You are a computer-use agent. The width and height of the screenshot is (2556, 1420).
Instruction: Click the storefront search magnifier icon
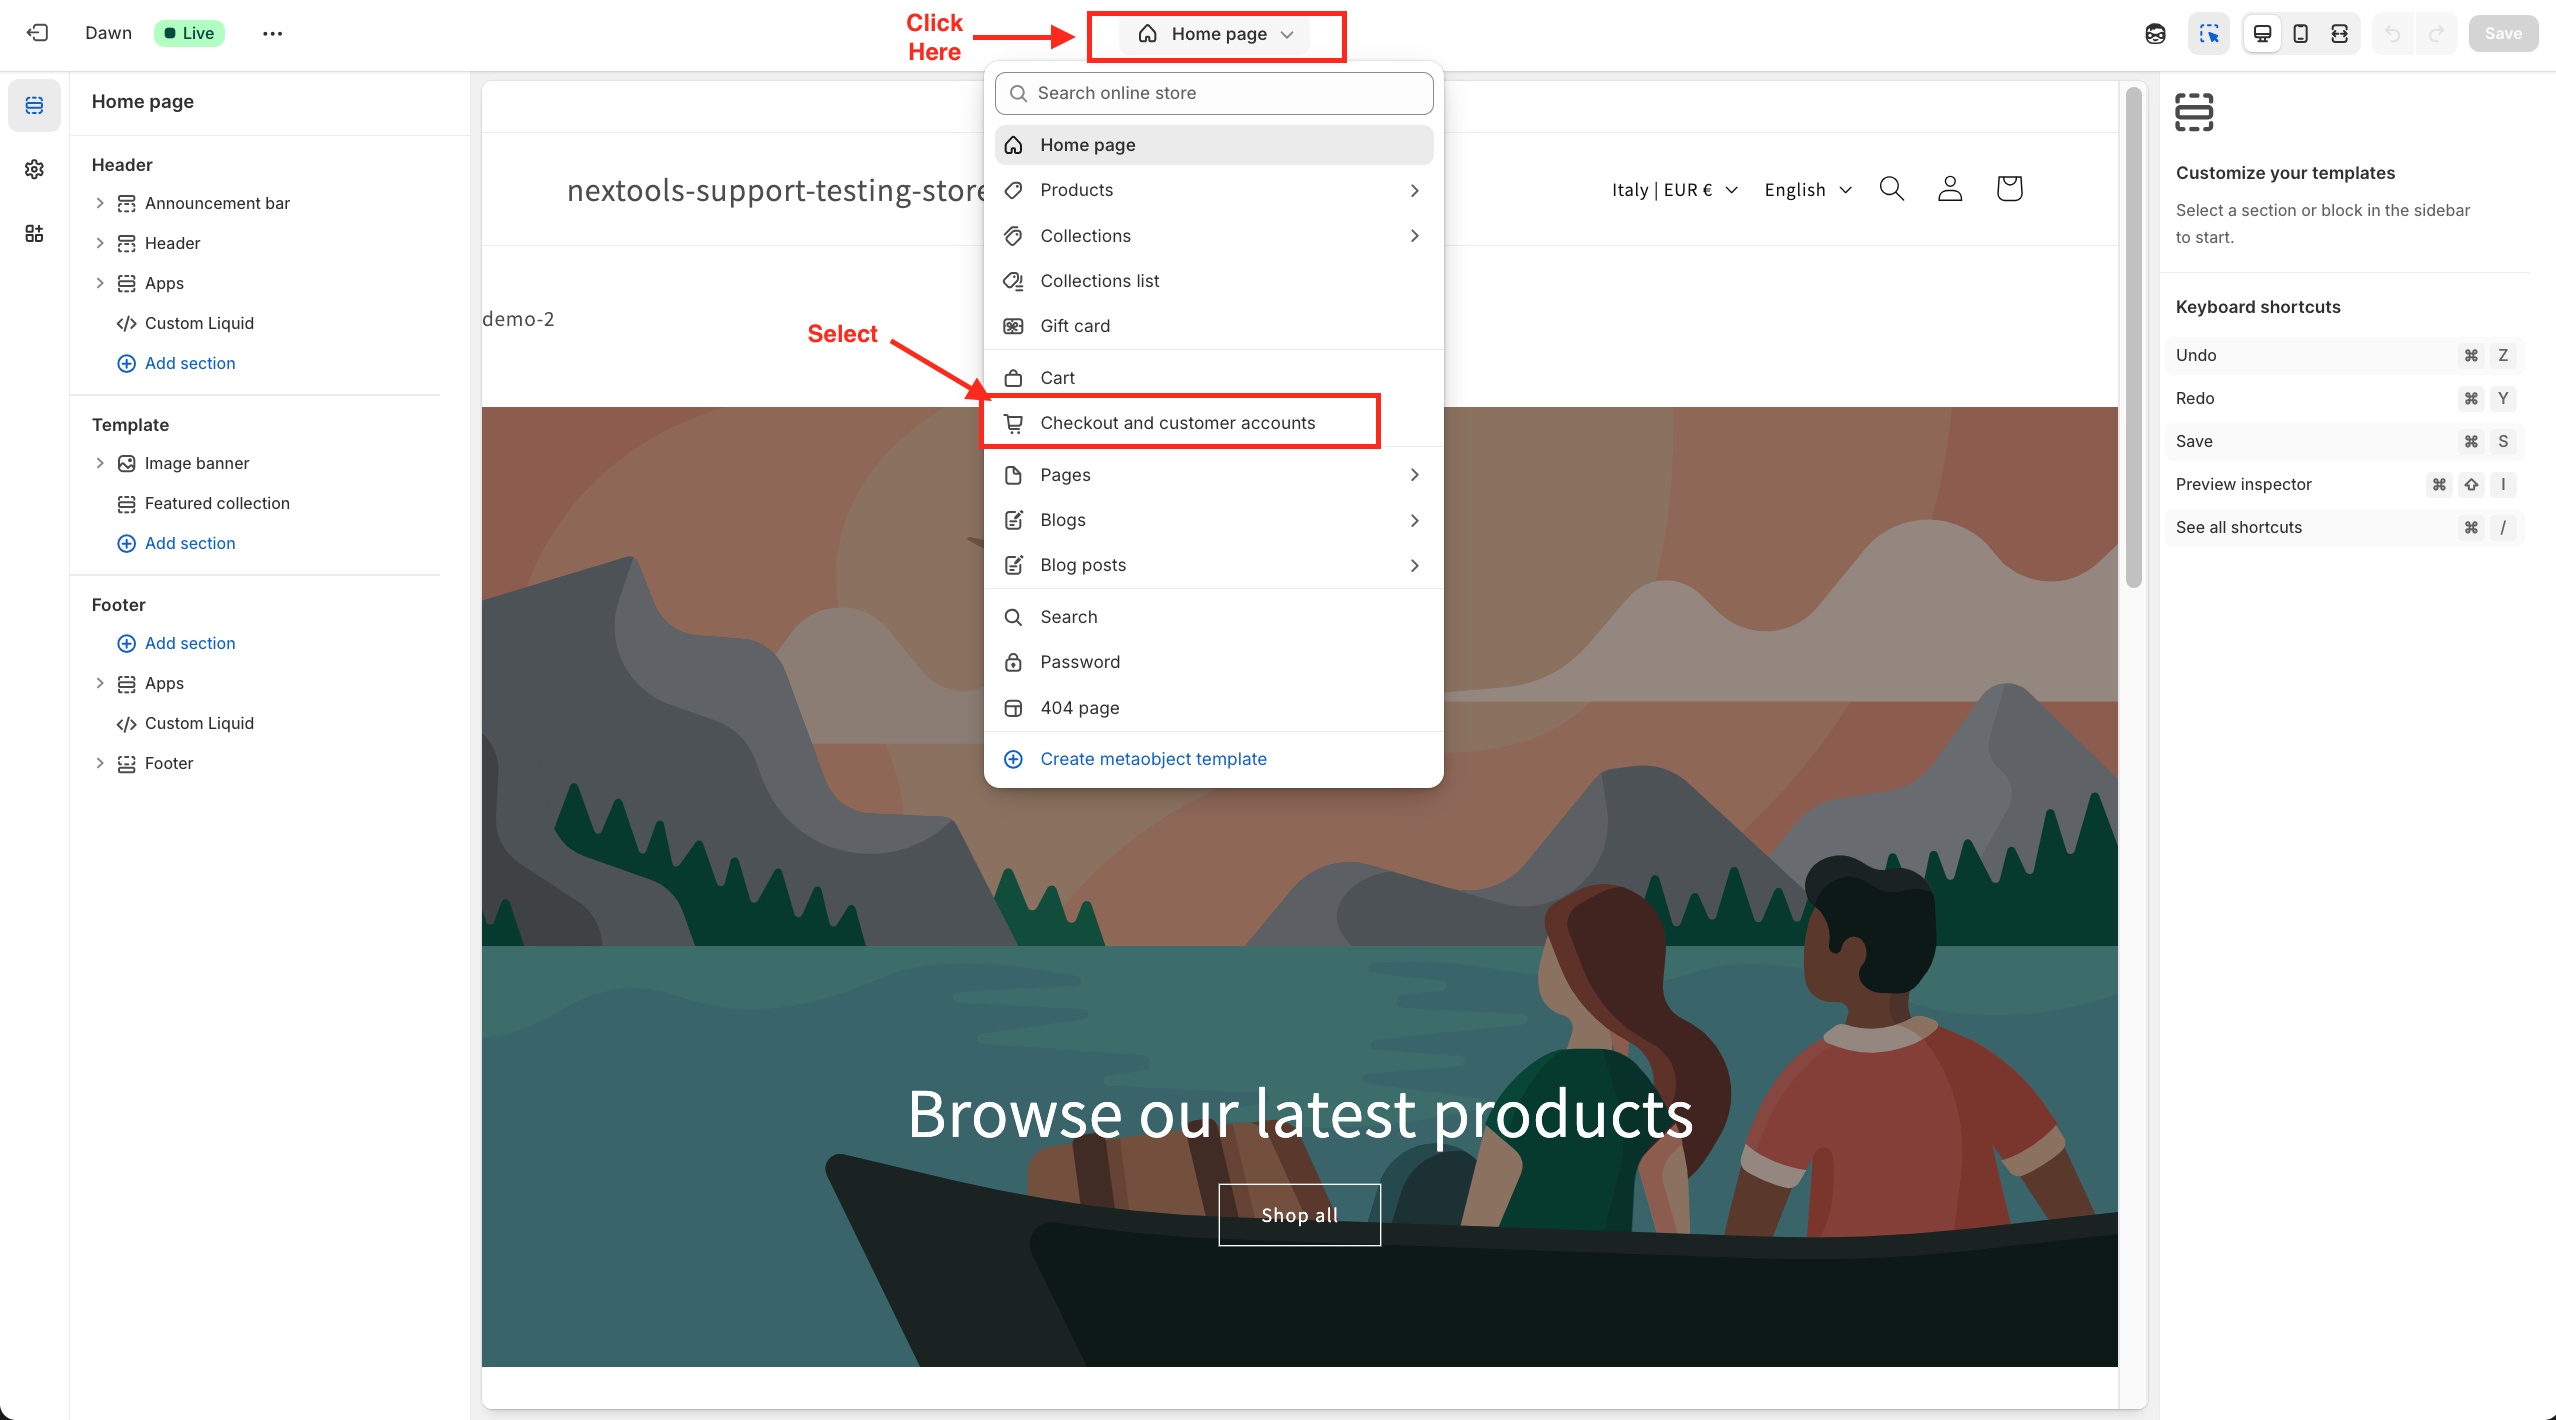pyautogui.click(x=1891, y=188)
